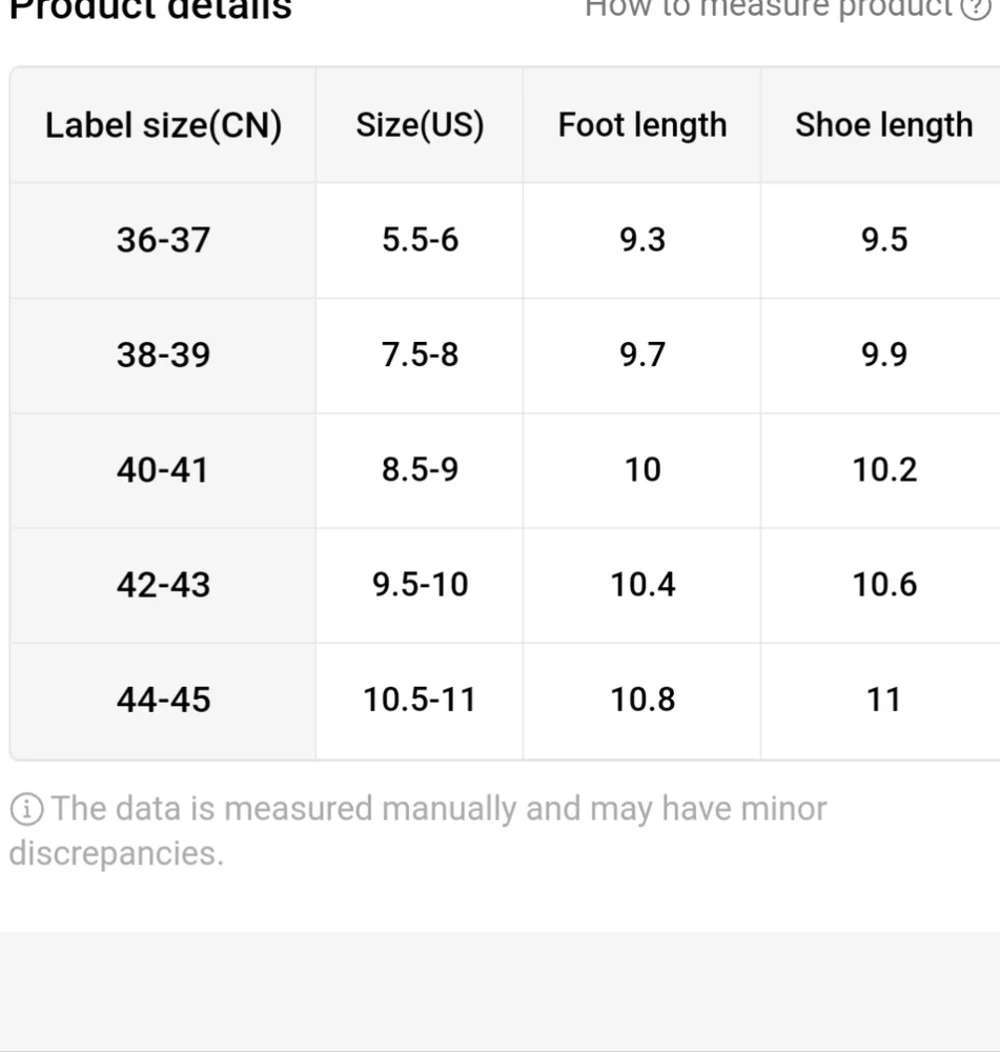Select the Size(US) column header

click(x=419, y=125)
